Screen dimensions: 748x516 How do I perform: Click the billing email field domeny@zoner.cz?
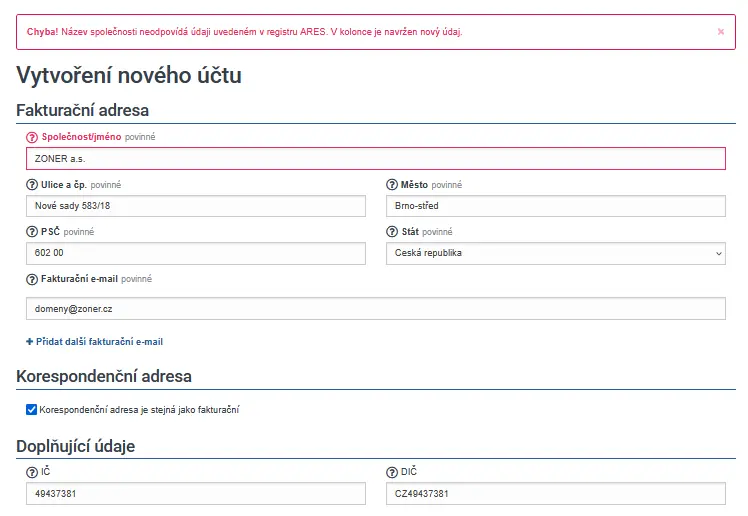click(375, 309)
